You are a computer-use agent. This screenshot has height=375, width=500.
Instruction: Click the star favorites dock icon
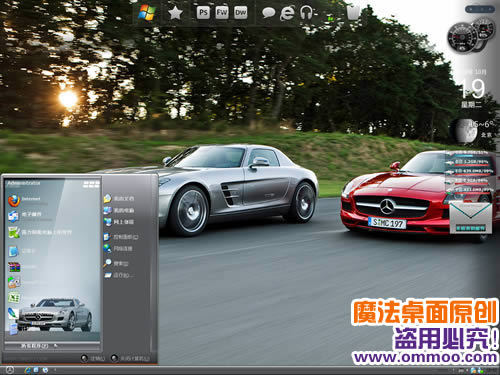(175, 13)
